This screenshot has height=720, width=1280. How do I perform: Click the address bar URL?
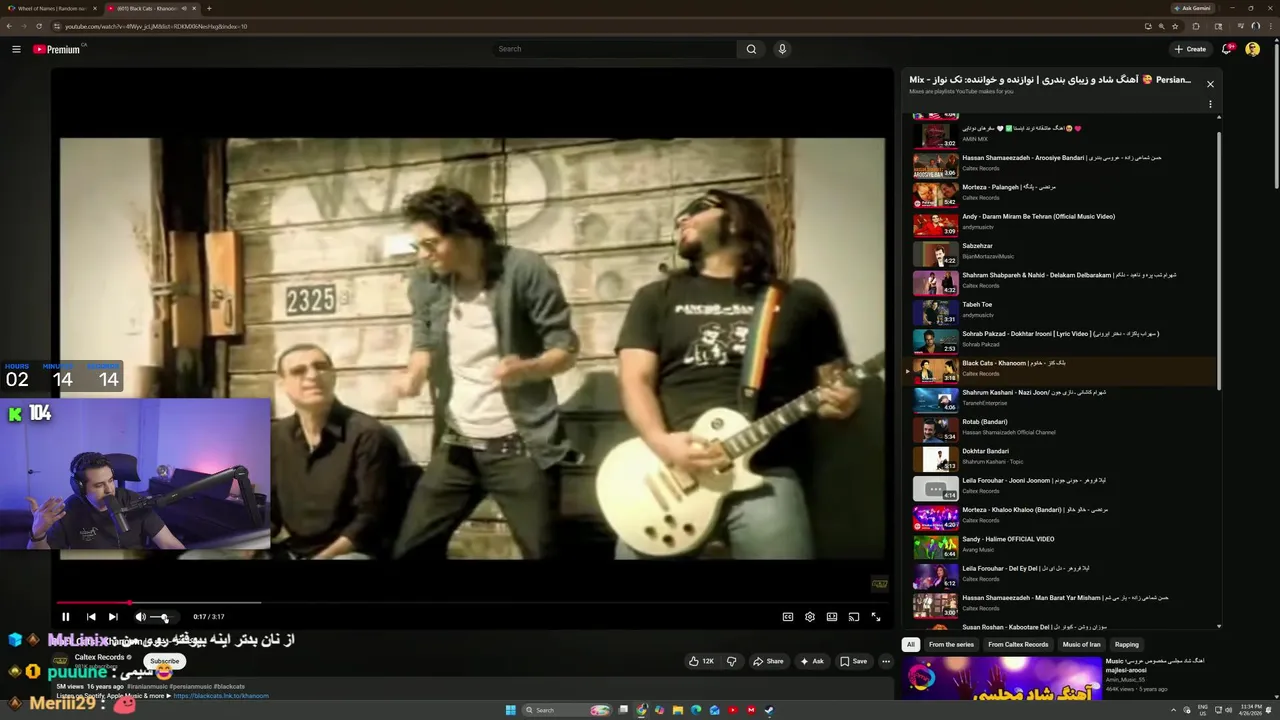coord(156,26)
